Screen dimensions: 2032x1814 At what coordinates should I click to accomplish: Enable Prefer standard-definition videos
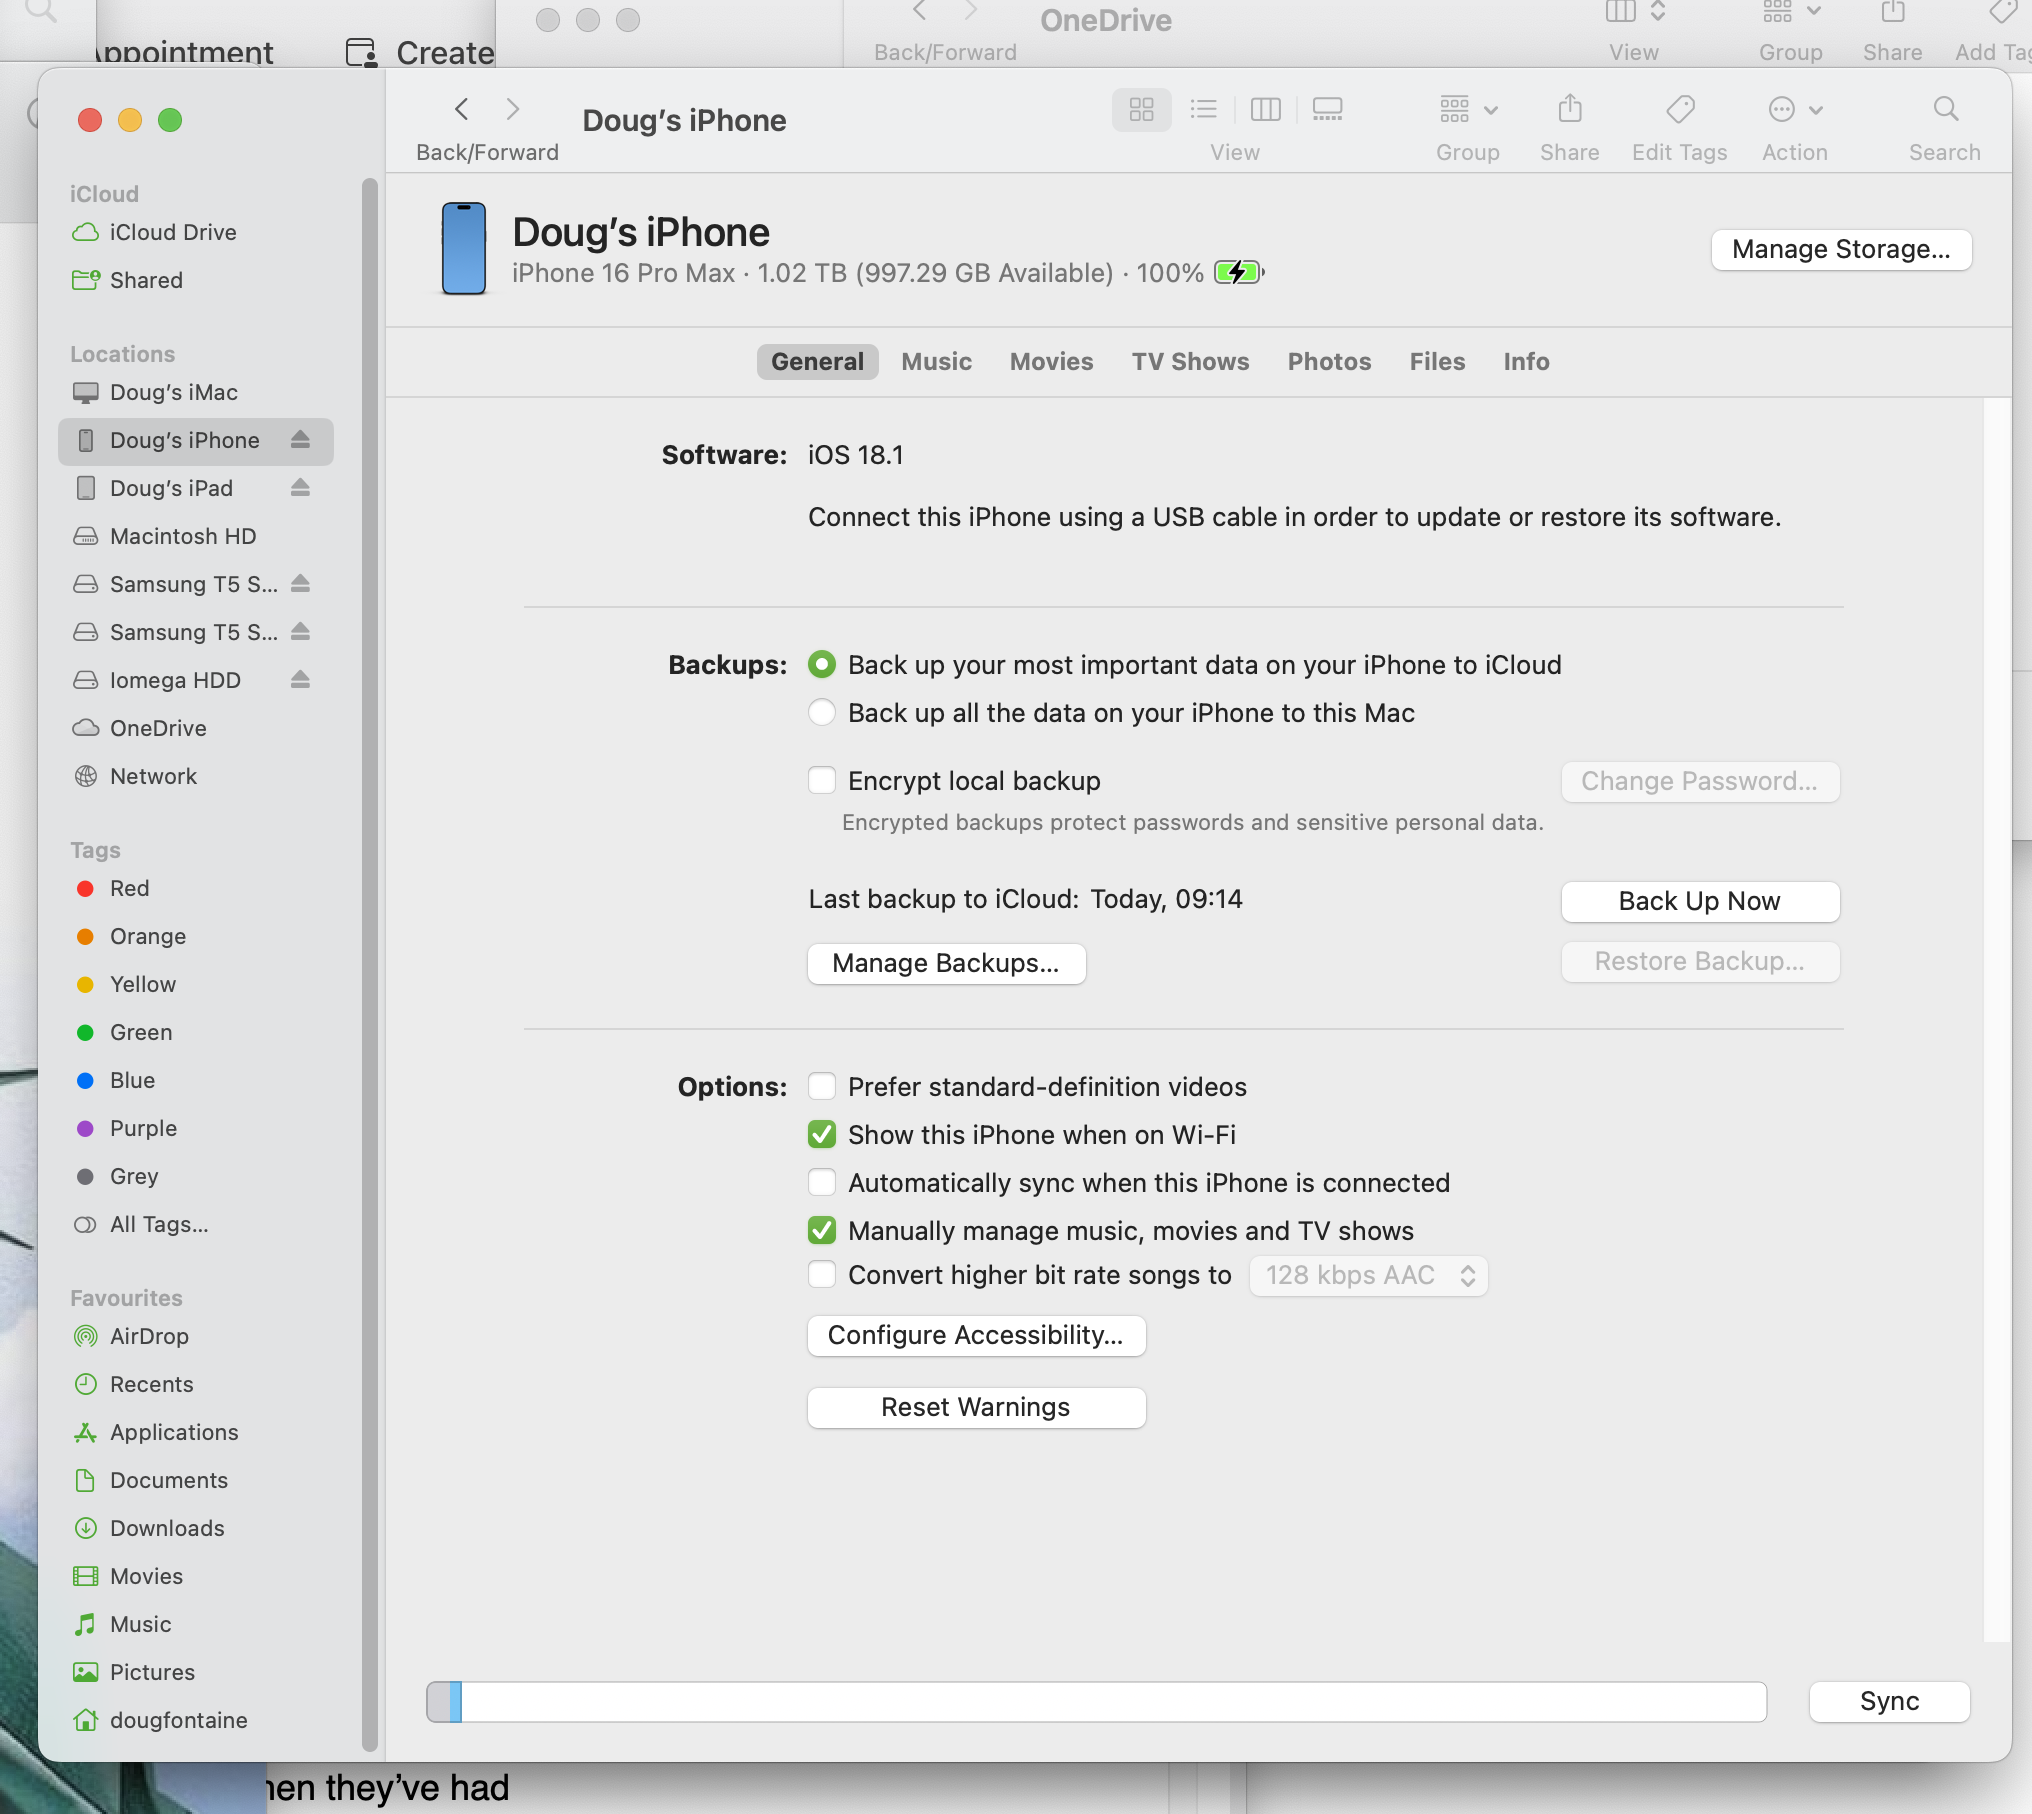tap(822, 1087)
